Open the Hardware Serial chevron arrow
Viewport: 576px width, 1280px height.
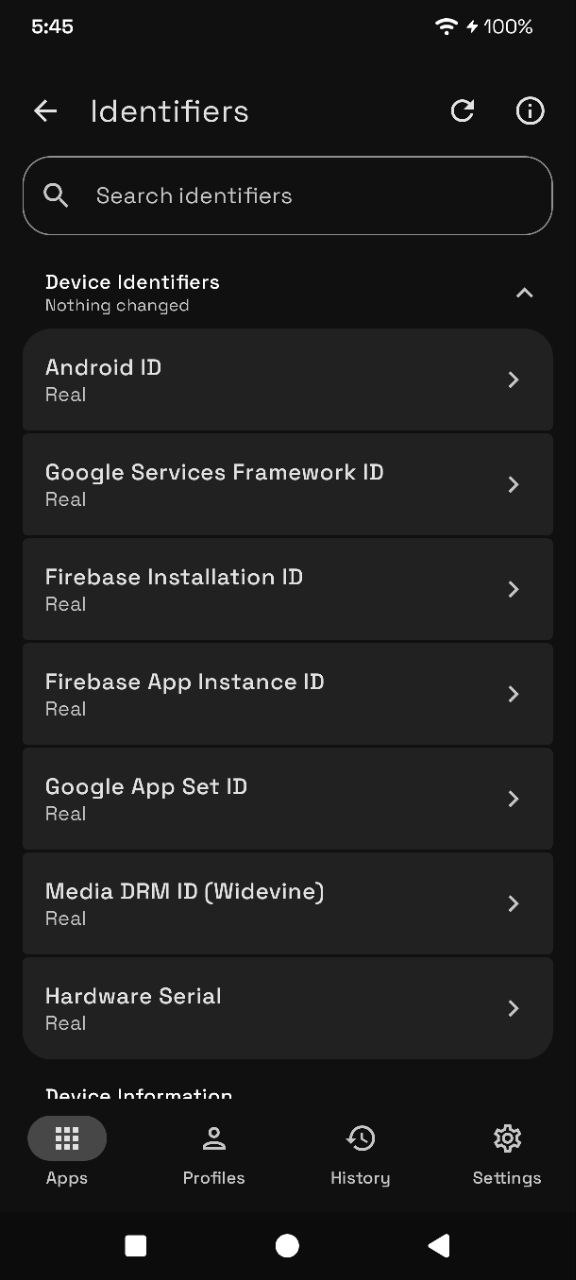click(x=513, y=1008)
